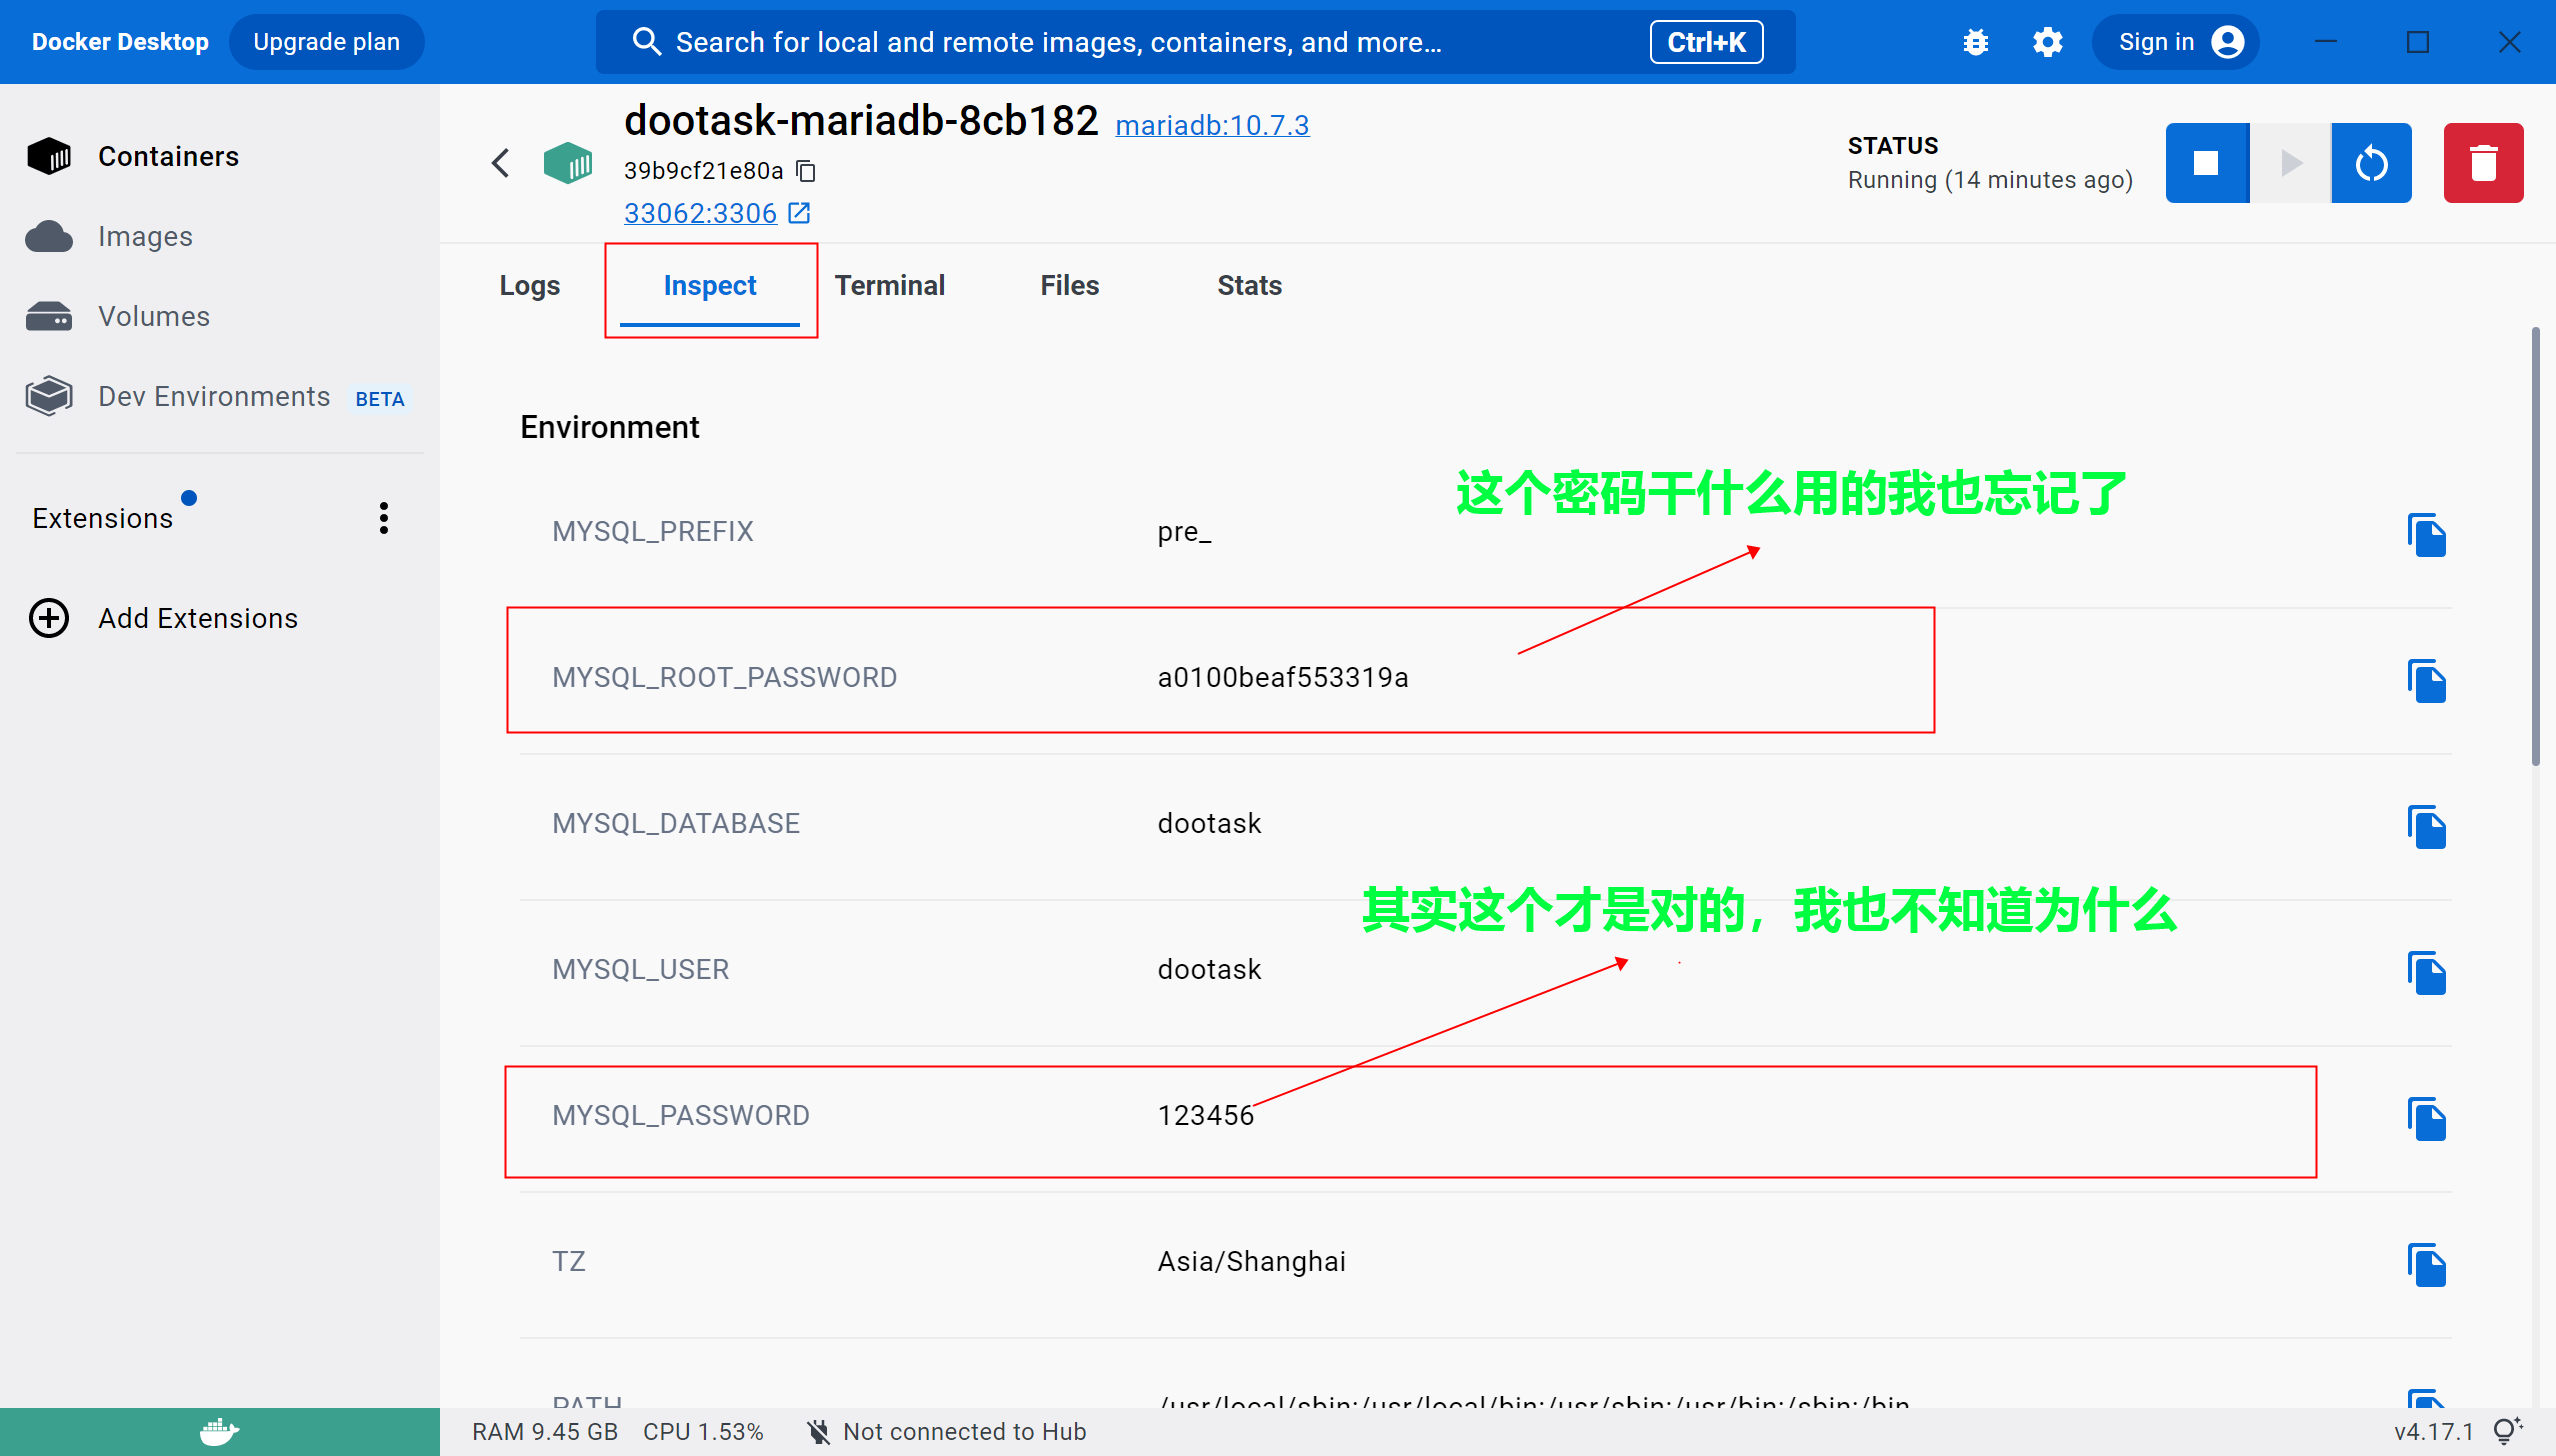Copy the TZ value
This screenshot has width=2556, height=1456.
click(2427, 1265)
